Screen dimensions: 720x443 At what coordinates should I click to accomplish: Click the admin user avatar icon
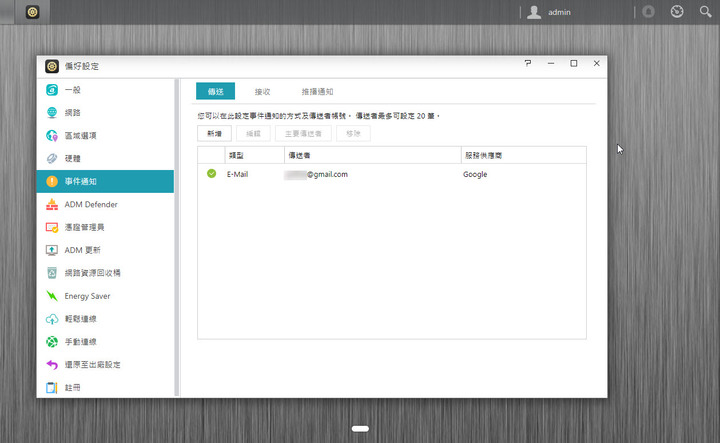coord(534,12)
